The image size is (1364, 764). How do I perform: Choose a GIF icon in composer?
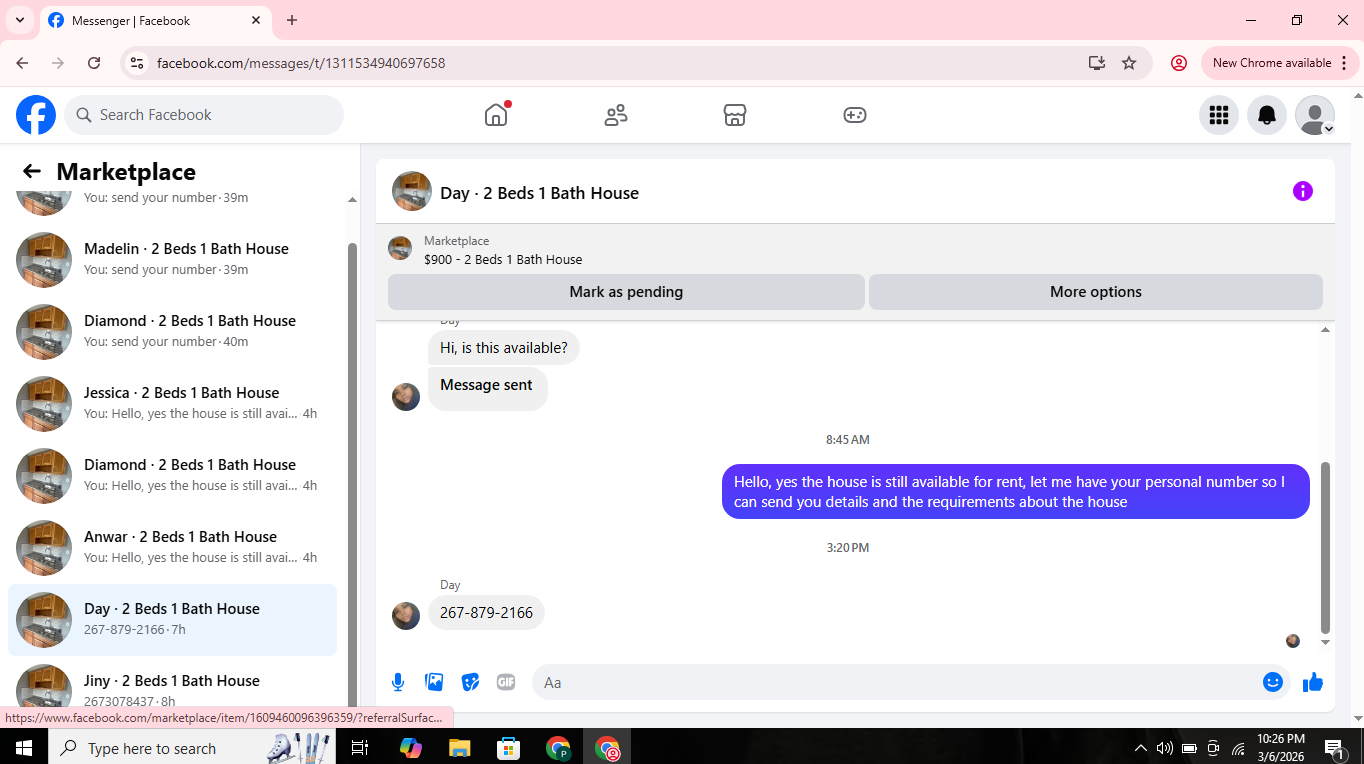pos(506,682)
